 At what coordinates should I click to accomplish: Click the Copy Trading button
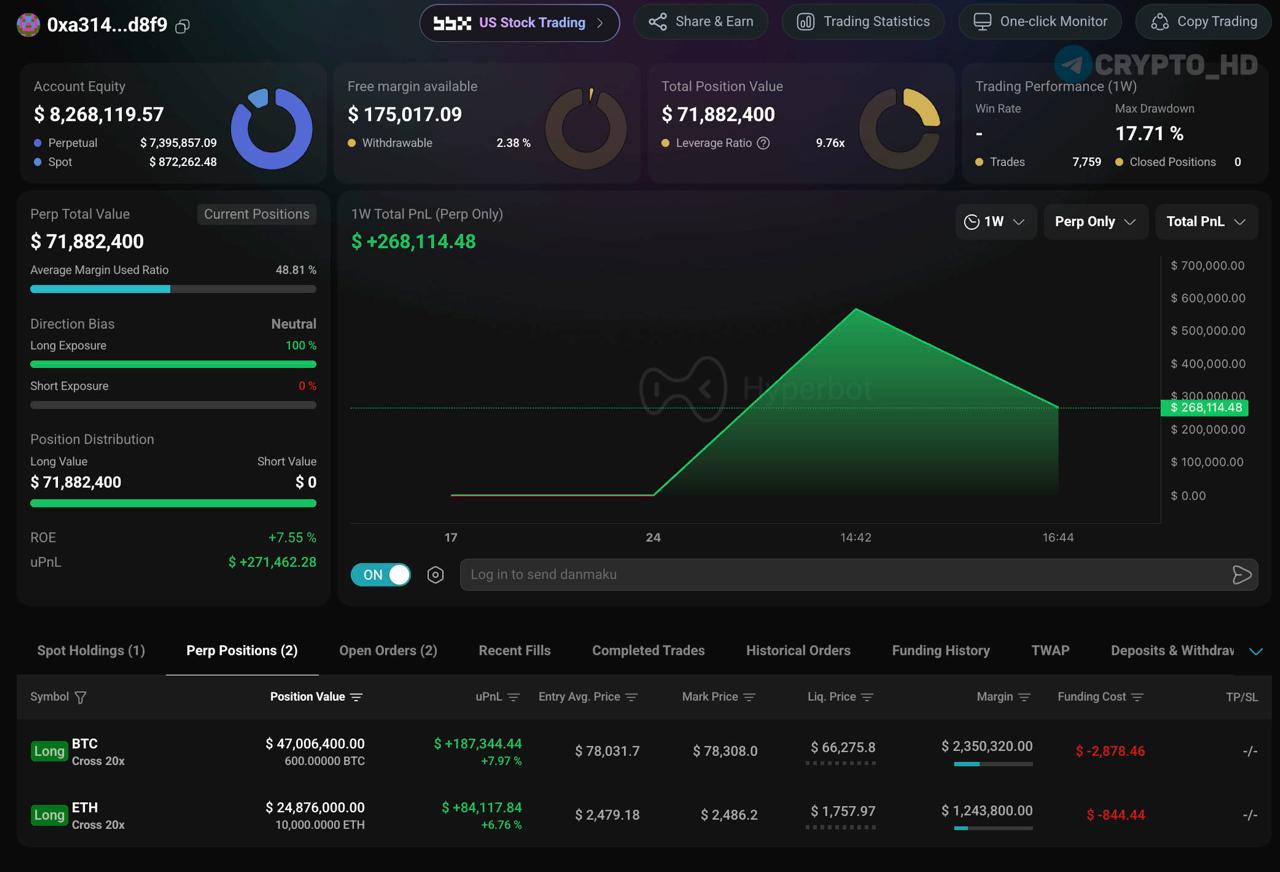coord(1203,22)
